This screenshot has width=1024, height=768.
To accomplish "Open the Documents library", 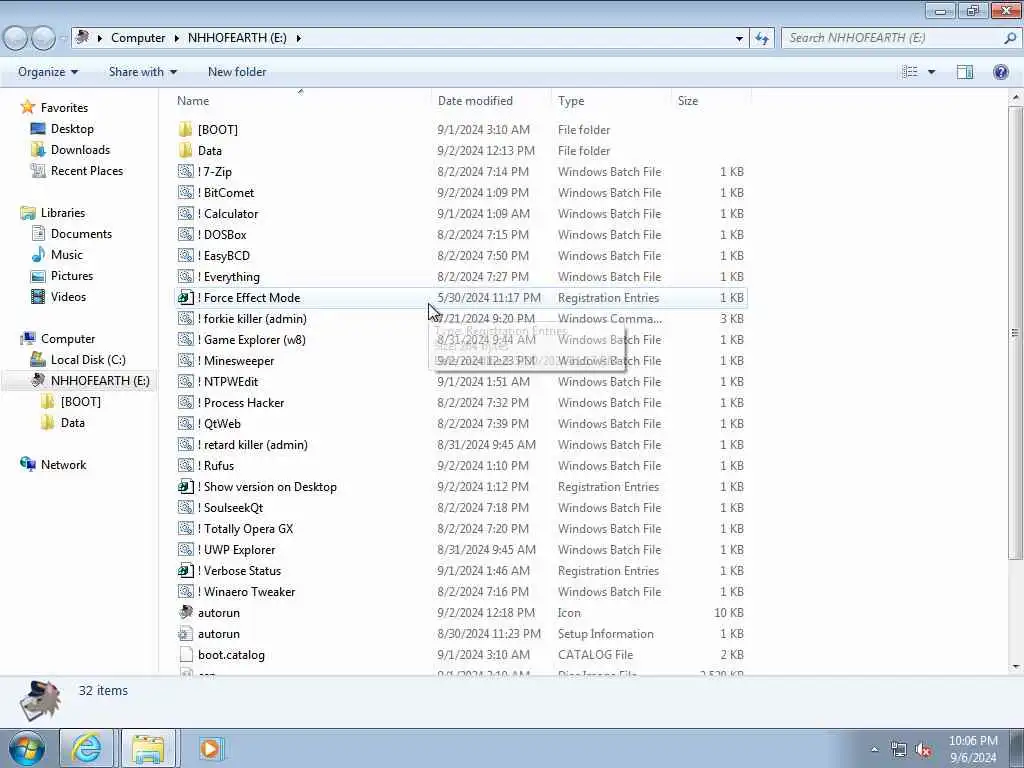I will 81,234.
